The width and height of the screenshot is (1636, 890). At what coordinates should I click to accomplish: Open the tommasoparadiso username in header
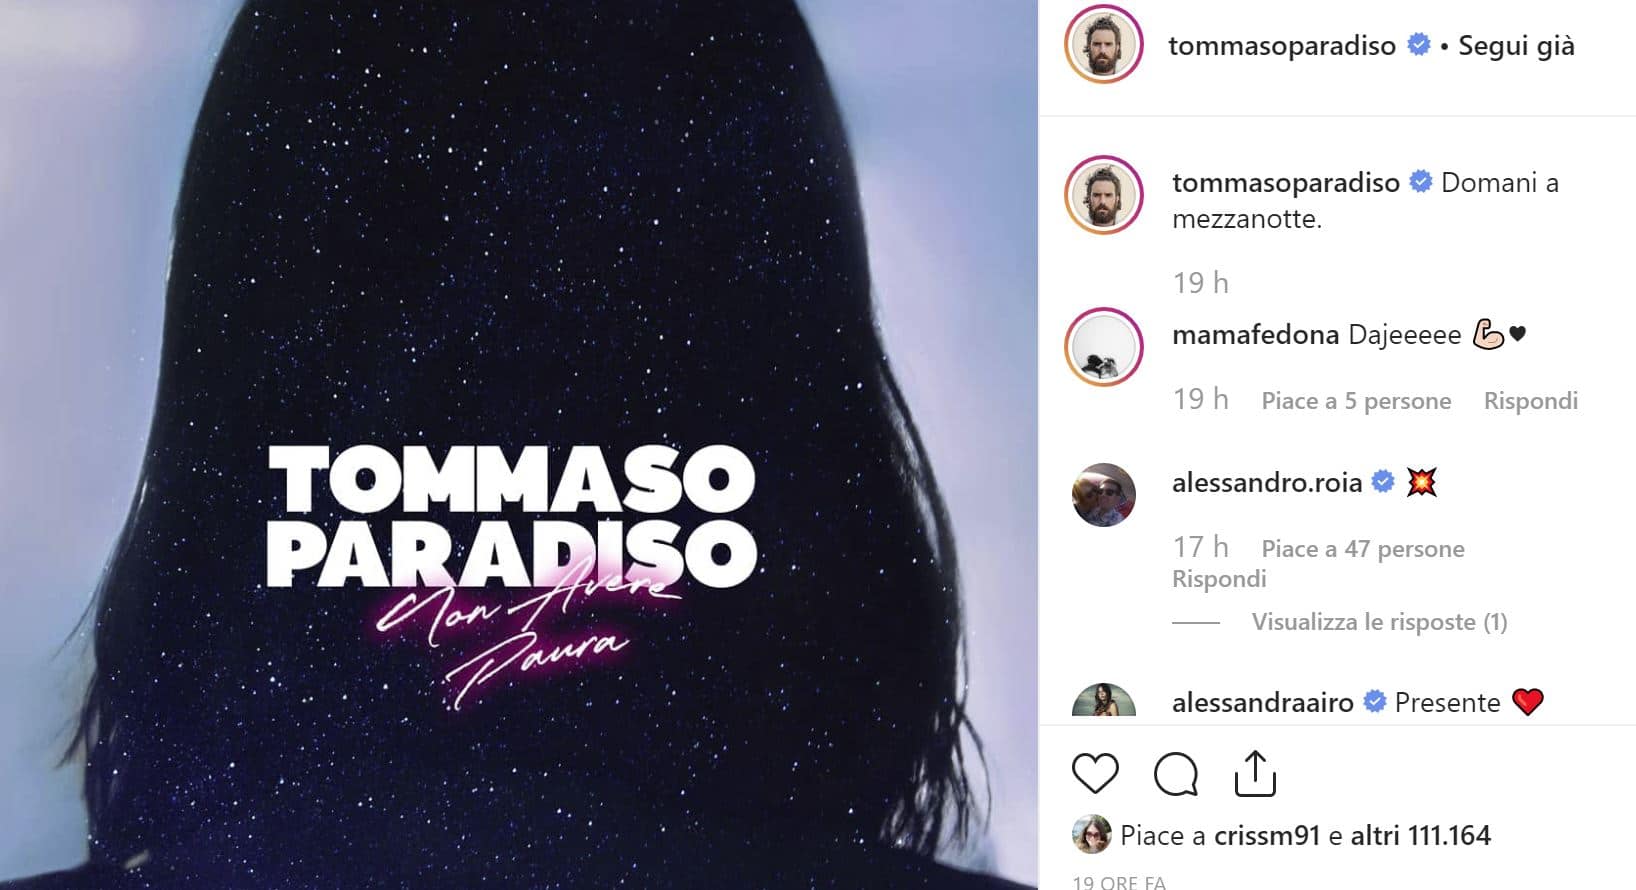1282,46
